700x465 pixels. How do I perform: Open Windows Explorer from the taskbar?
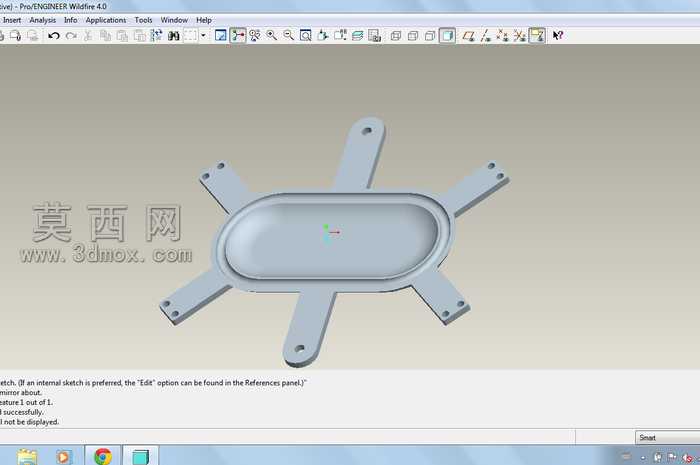coord(27,457)
